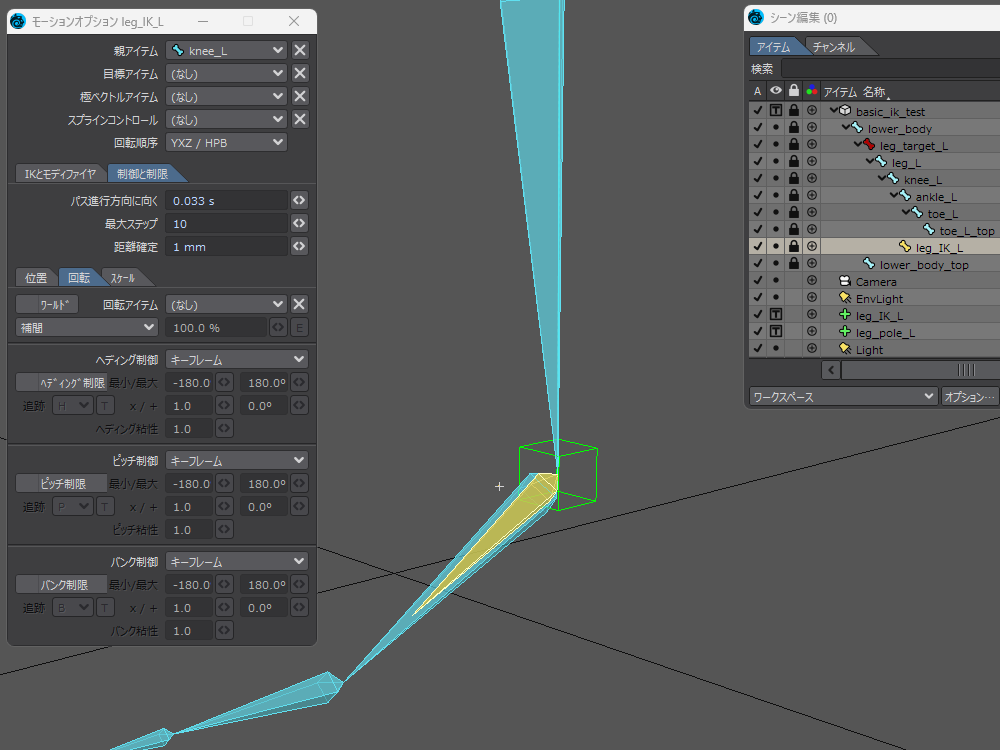This screenshot has height=750, width=1000.
Task: Switch to the IKとモディファイヤ tab
Action: [x=60, y=174]
